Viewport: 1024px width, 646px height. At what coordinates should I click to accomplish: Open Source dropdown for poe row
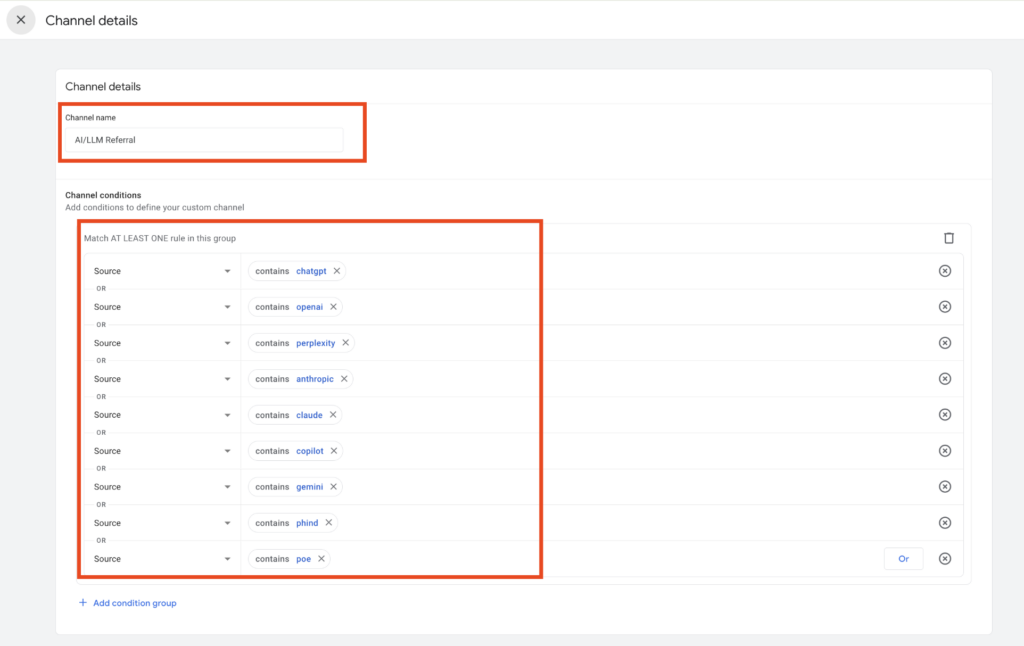coord(162,559)
